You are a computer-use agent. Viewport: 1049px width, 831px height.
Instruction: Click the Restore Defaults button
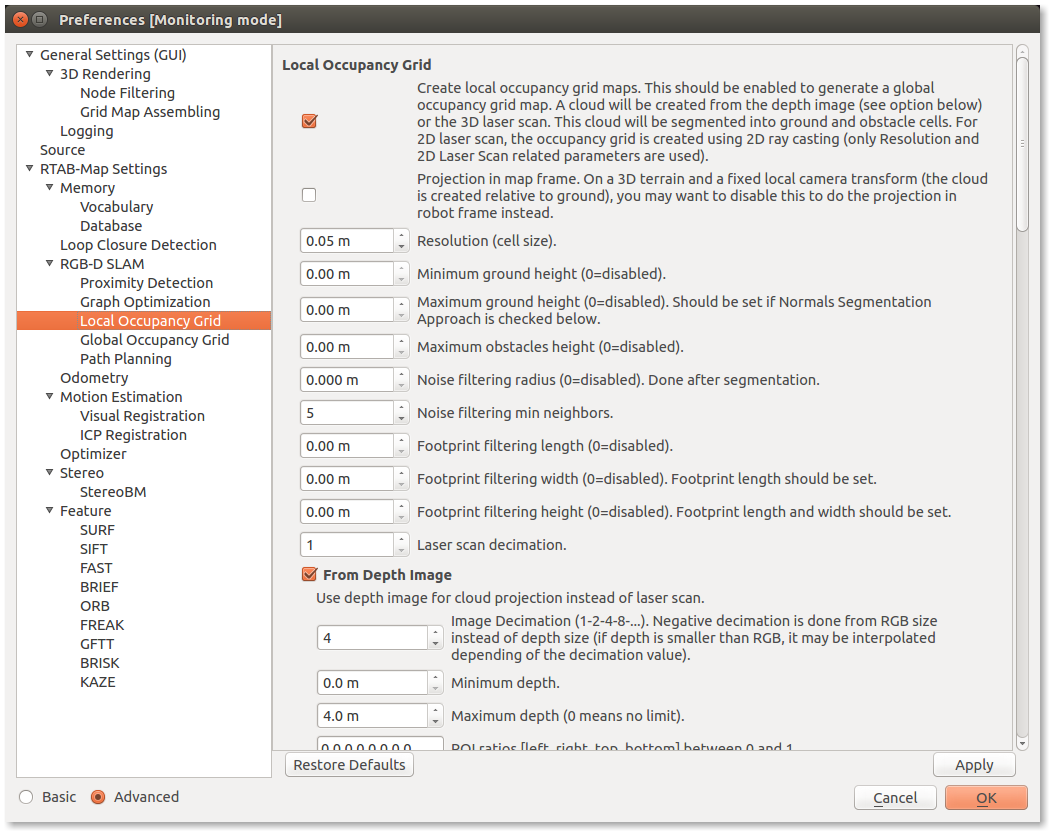349,765
